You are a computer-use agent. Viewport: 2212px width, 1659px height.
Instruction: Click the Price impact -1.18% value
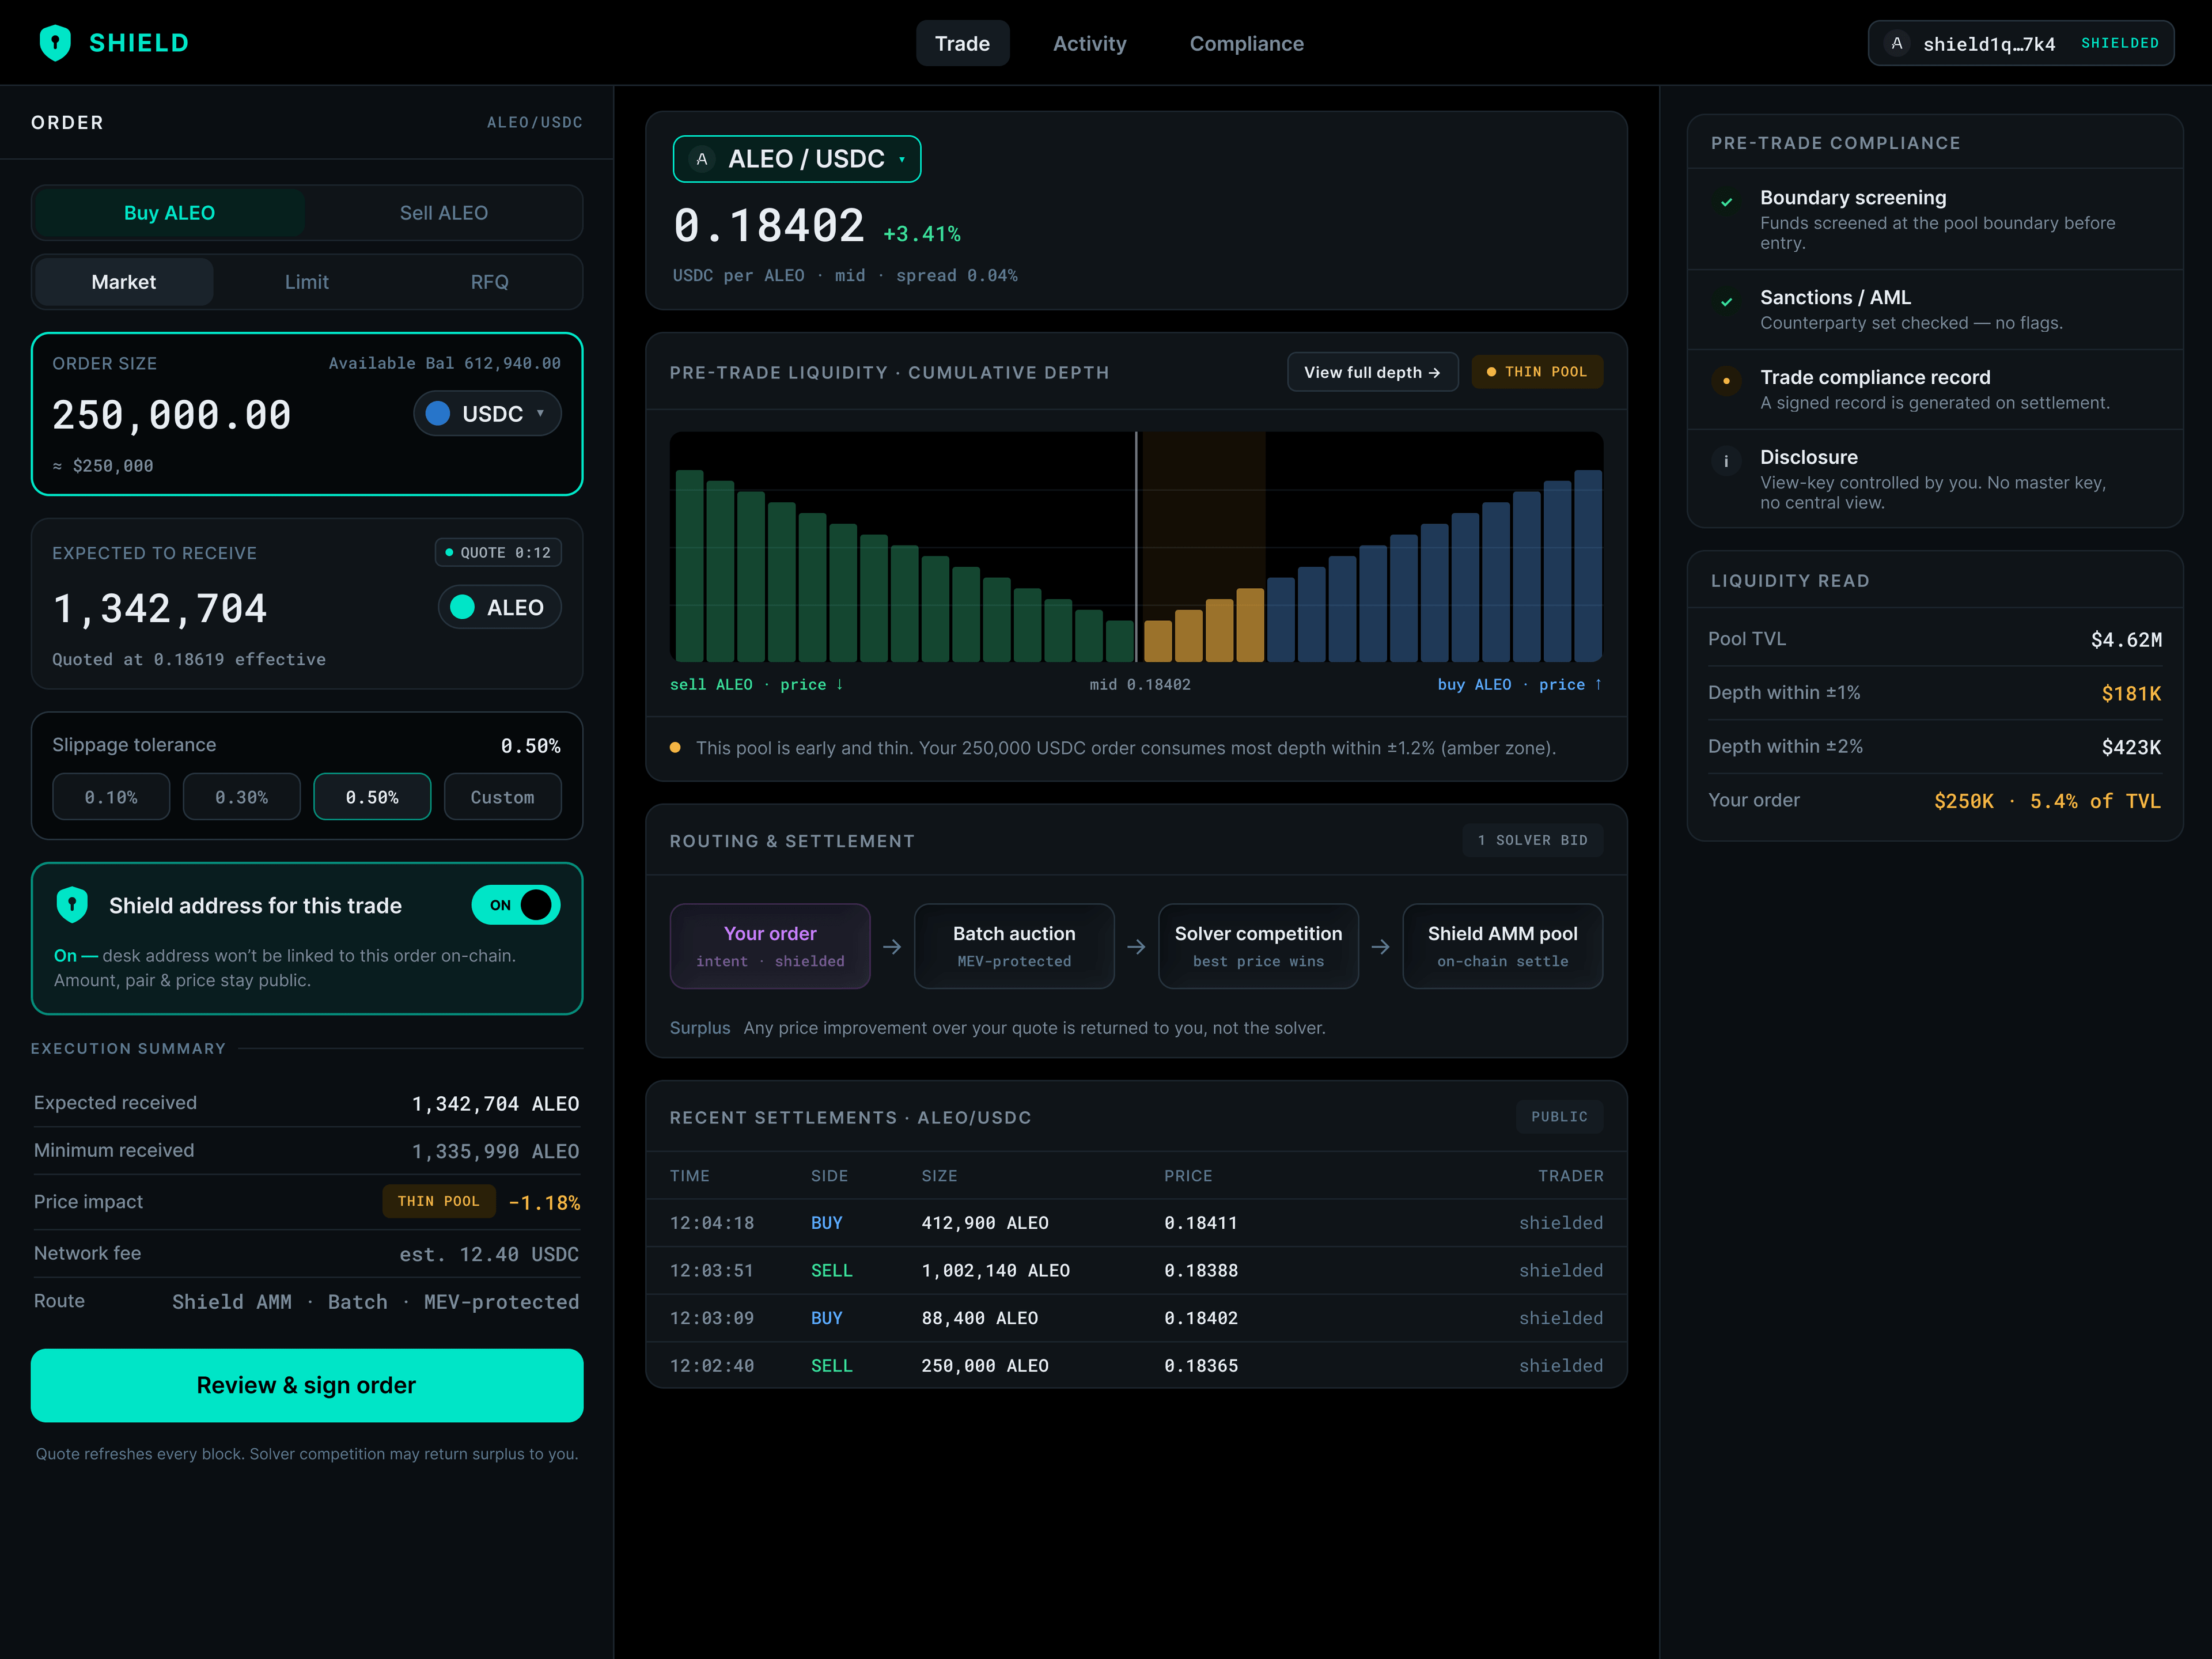[544, 1203]
